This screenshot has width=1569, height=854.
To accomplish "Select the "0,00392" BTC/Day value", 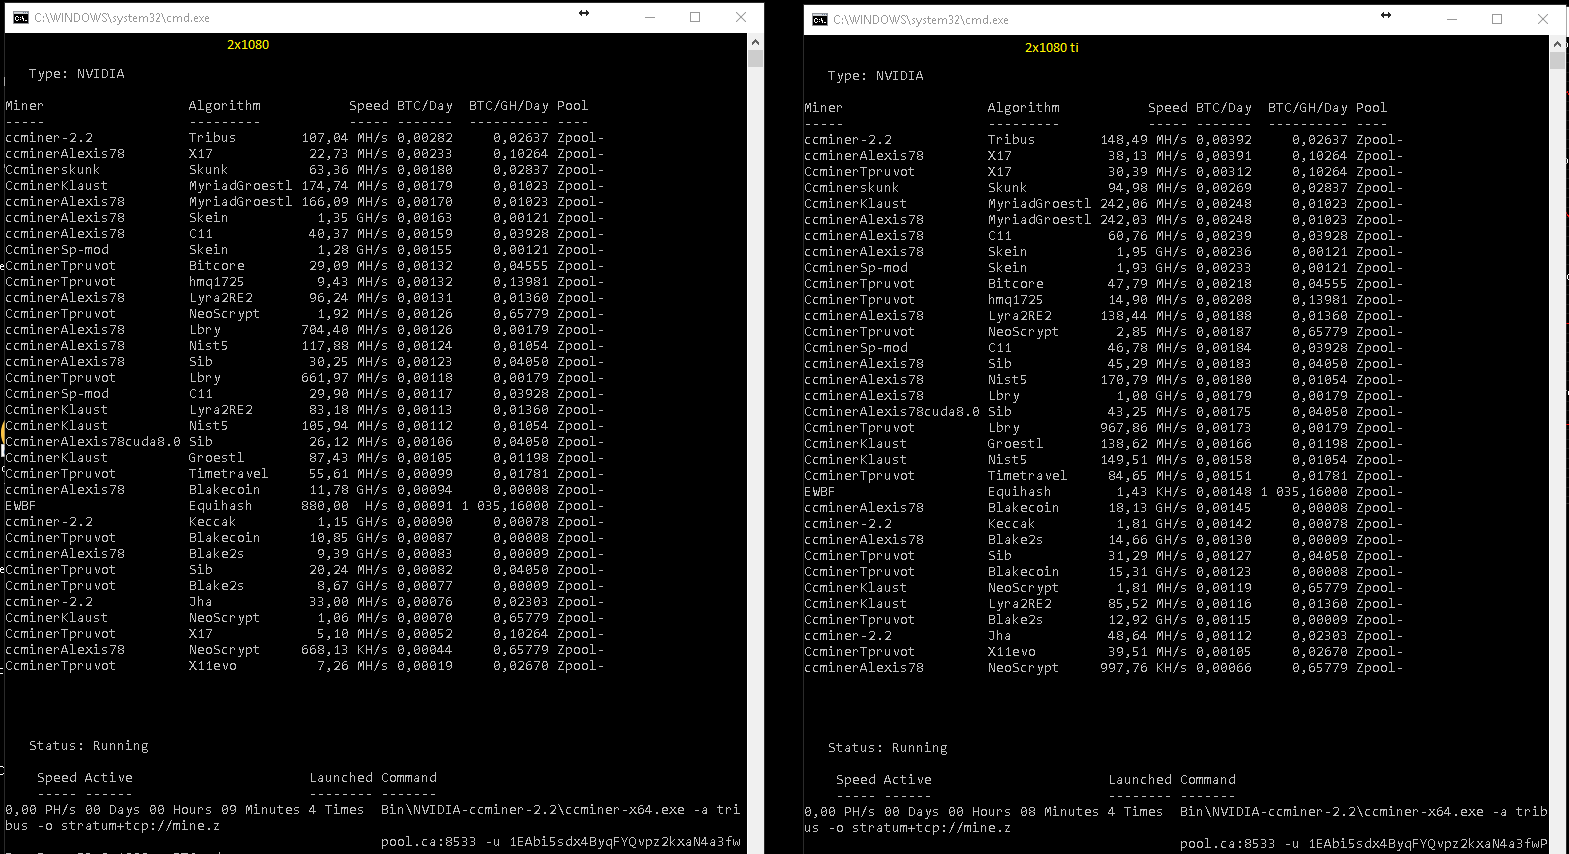I will click(x=1224, y=140).
